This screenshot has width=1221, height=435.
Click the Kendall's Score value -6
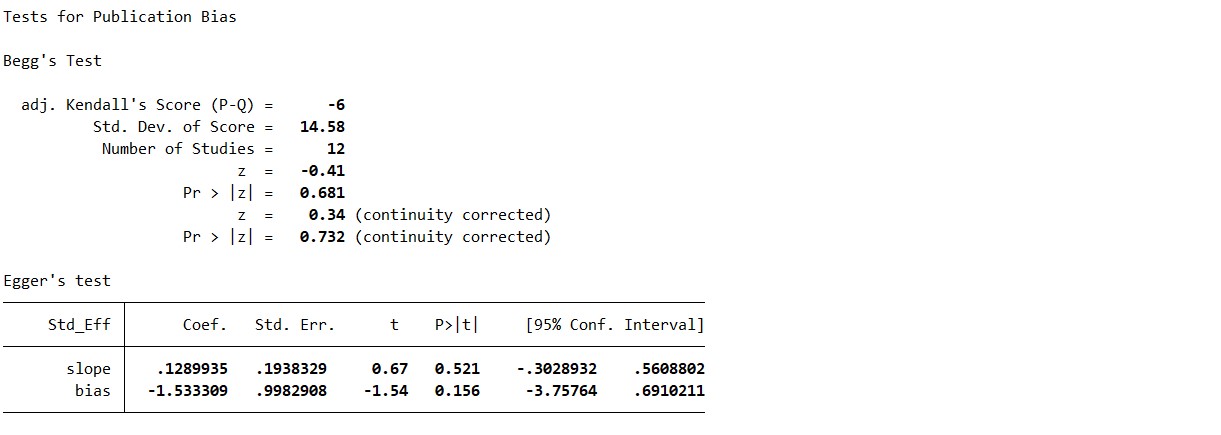(x=335, y=105)
